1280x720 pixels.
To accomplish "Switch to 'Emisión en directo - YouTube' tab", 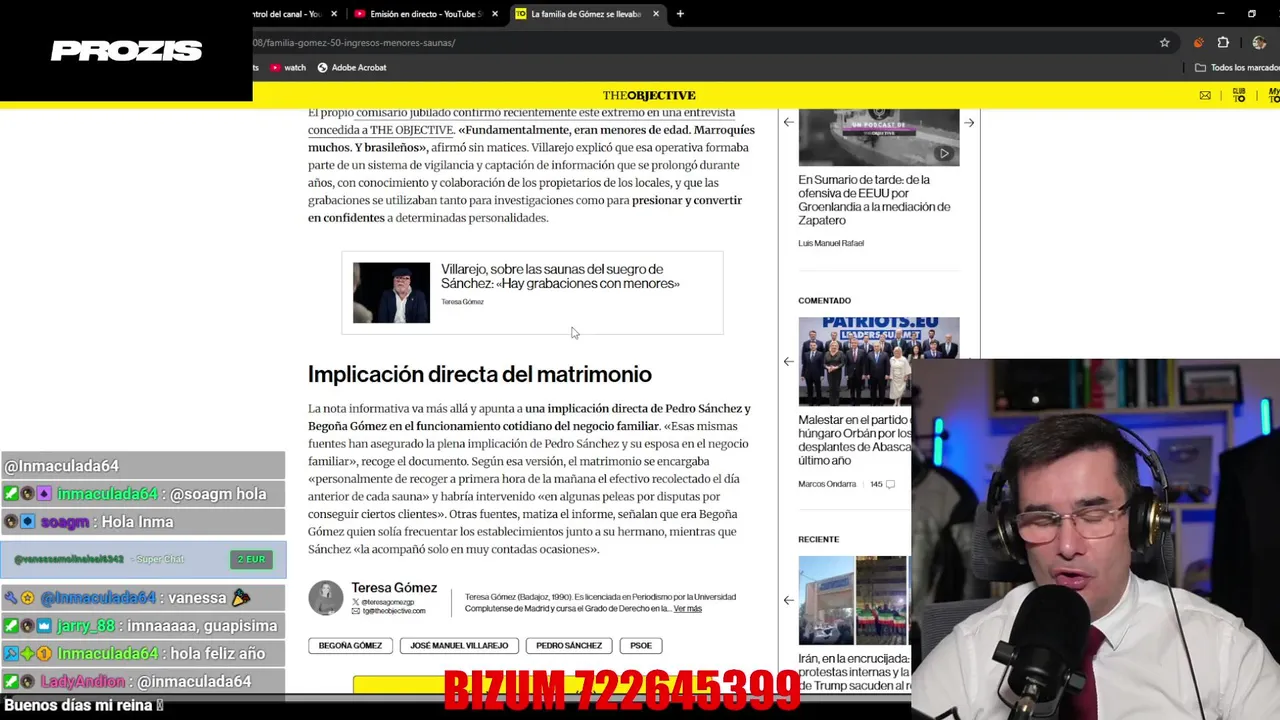I will click(425, 14).
